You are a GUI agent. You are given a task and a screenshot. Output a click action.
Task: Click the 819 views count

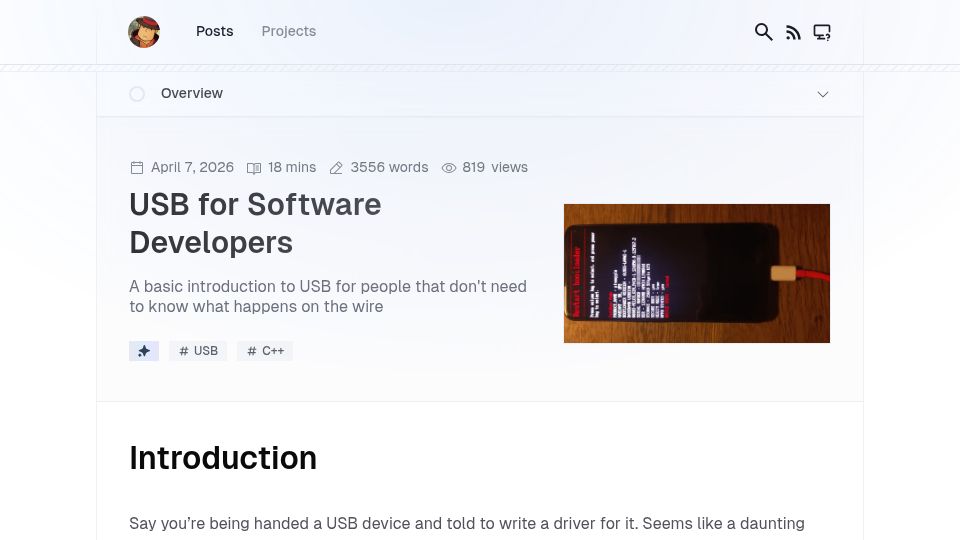click(495, 167)
